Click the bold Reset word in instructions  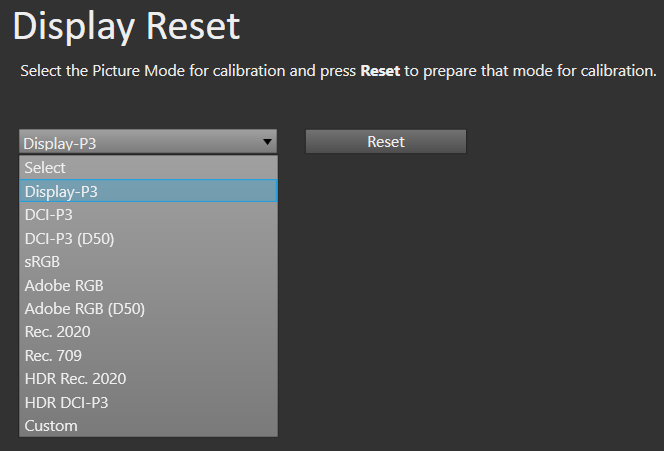coord(380,71)
